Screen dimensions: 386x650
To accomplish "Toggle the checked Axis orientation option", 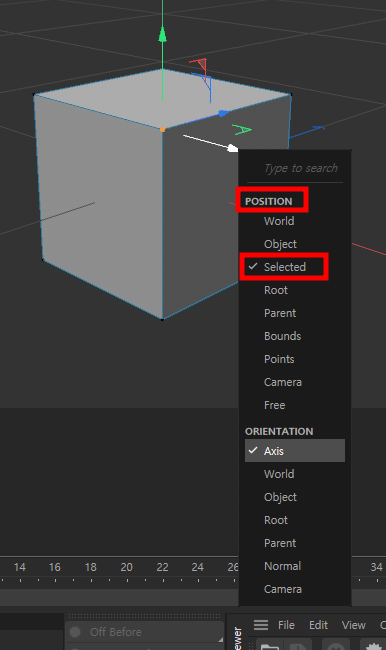I will (295, 451).
